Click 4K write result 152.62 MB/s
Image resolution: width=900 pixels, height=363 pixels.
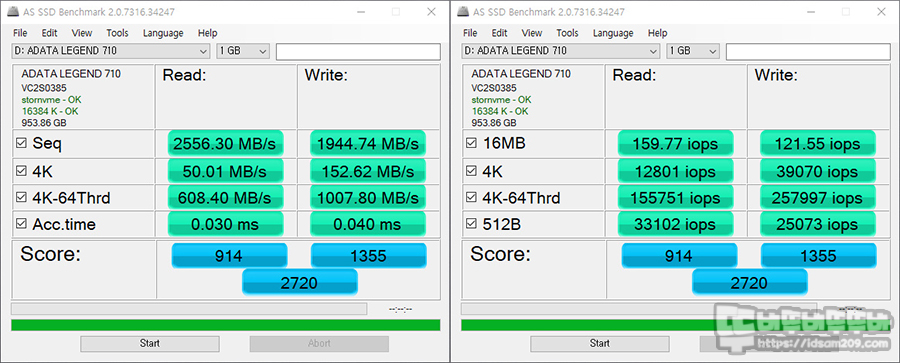pos(368,171)
